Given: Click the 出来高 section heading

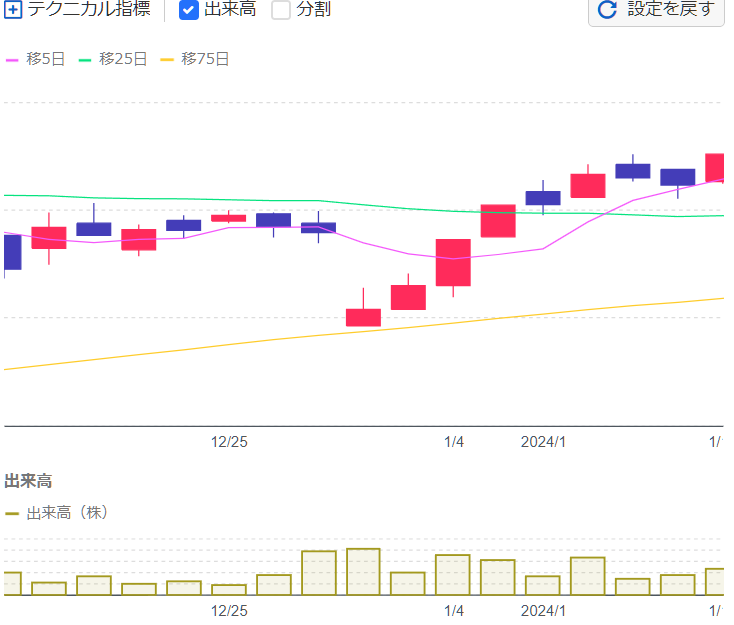Looking at the screenshot, I should click(x=28, y=481).
